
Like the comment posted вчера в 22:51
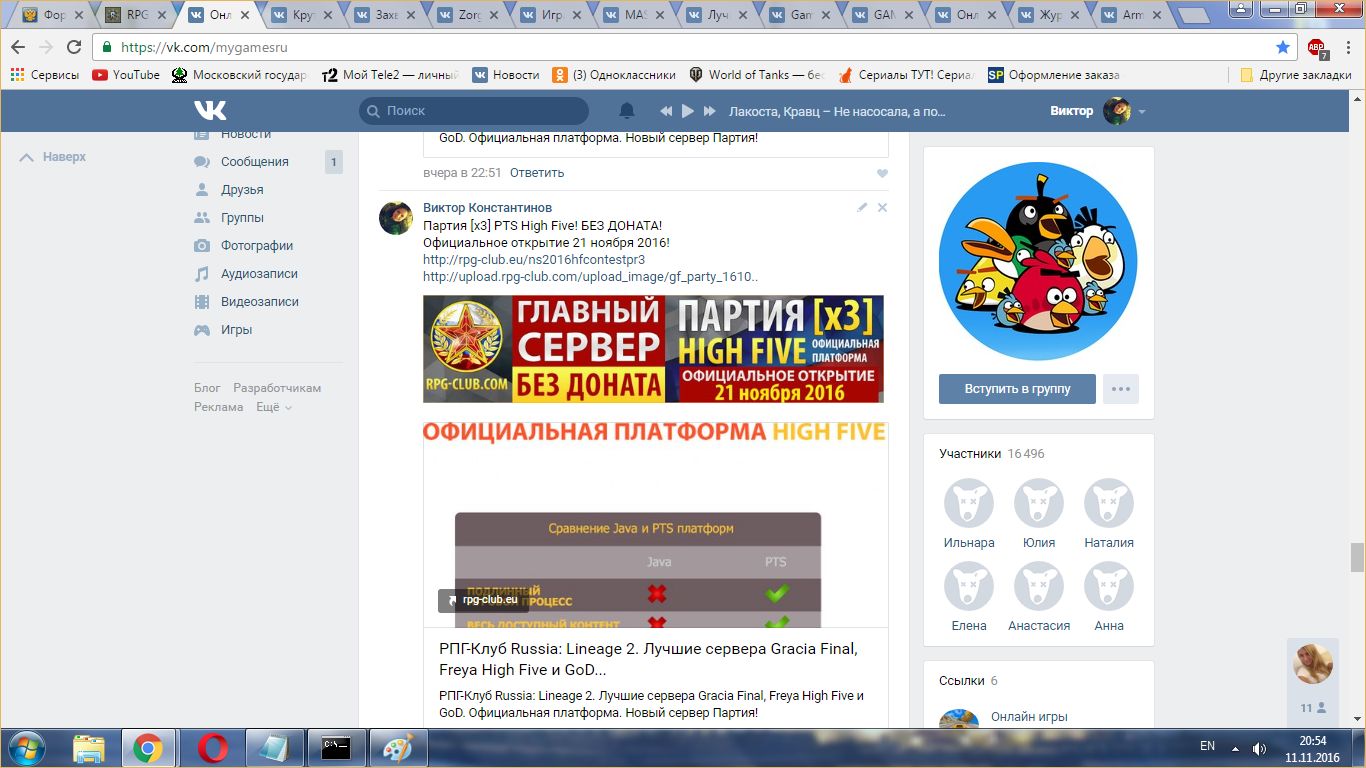[x=882, y=173]
